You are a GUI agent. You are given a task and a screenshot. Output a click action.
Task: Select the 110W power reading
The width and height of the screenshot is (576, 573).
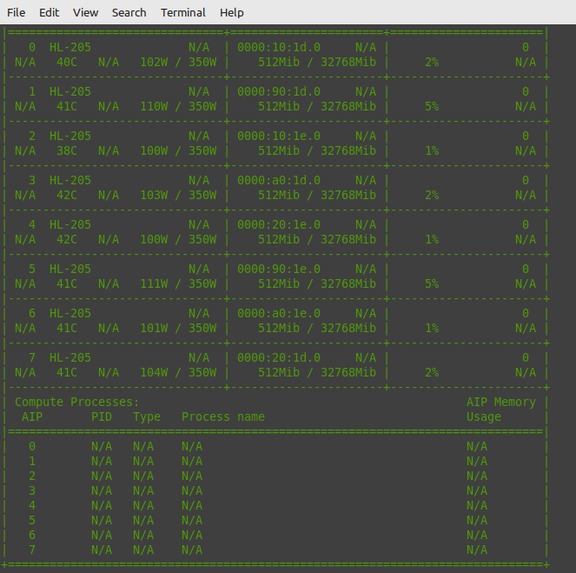(154, 107)
